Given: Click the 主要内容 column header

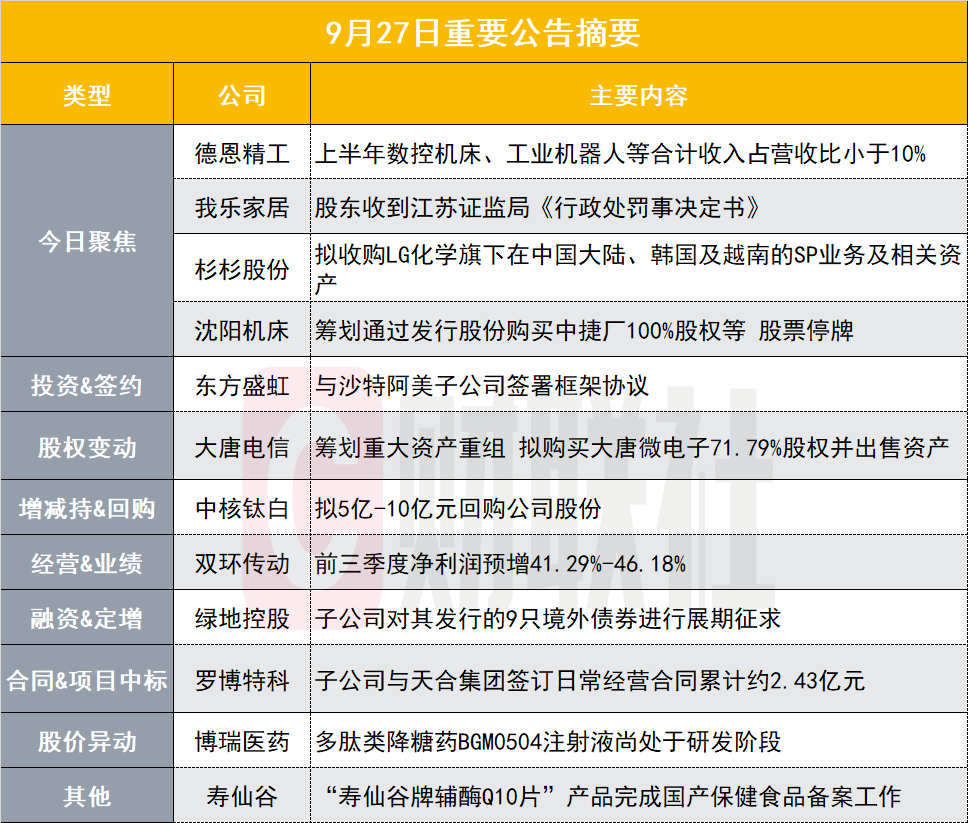Looking at the screenshot, I should pyautogui.click(x=638, y=95).
